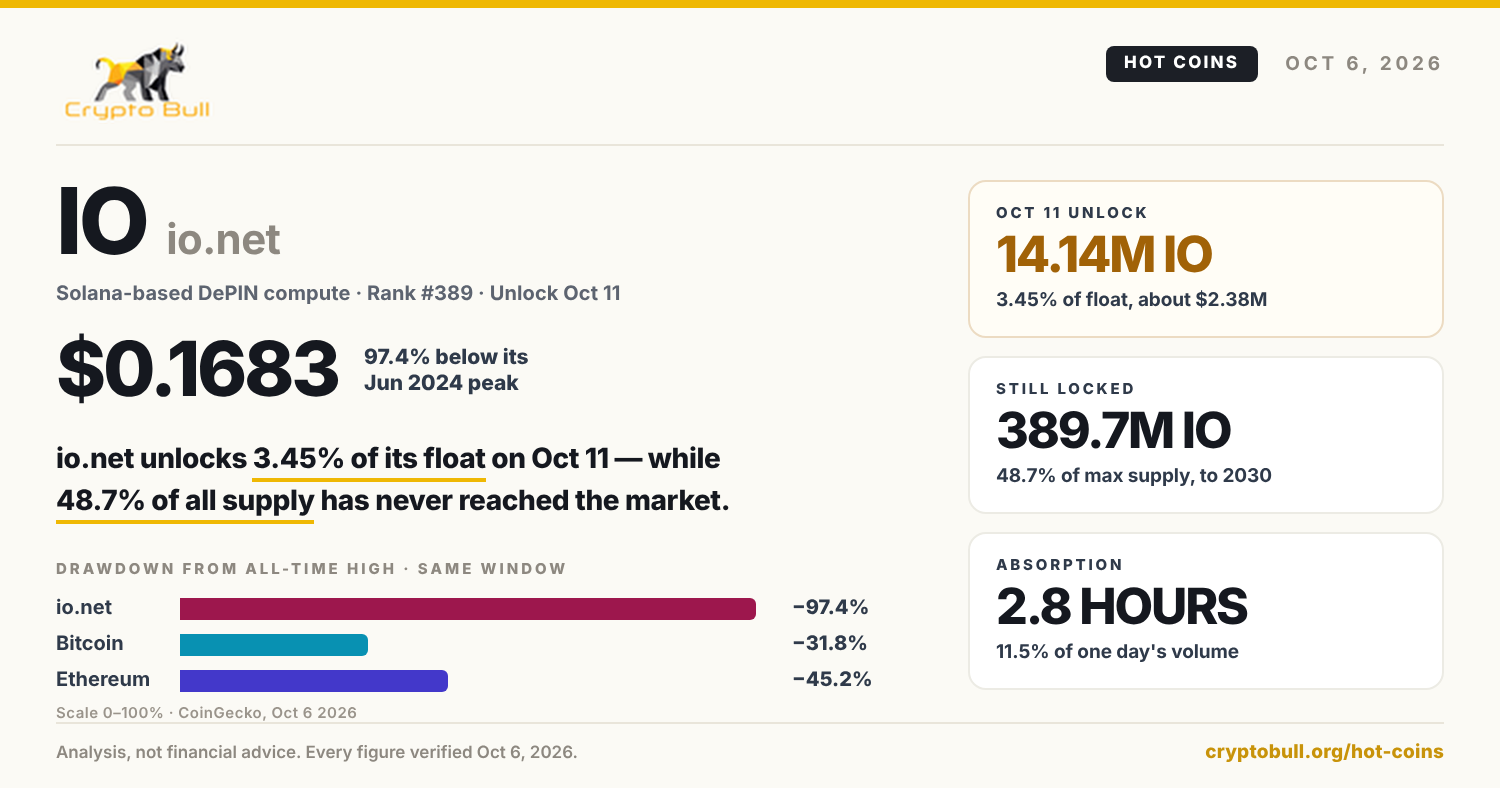Viewport: 1500px width, 788px height.
Task: Click "3.45% of float, about $2.38M"
Action: 1132,299
